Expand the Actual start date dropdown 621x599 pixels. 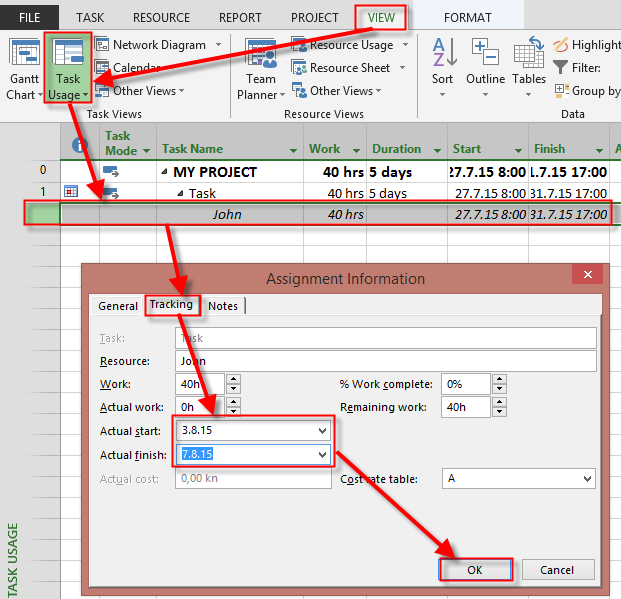point(321,431)
